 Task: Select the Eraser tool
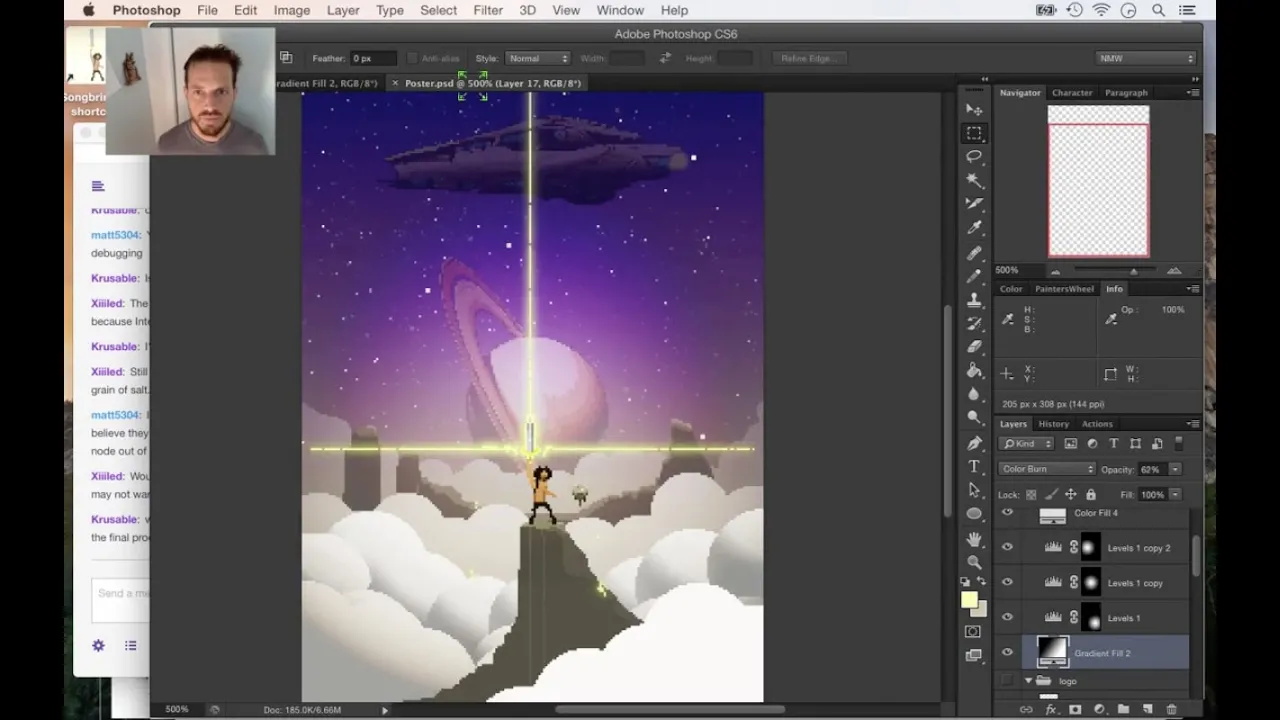point(974,347)
